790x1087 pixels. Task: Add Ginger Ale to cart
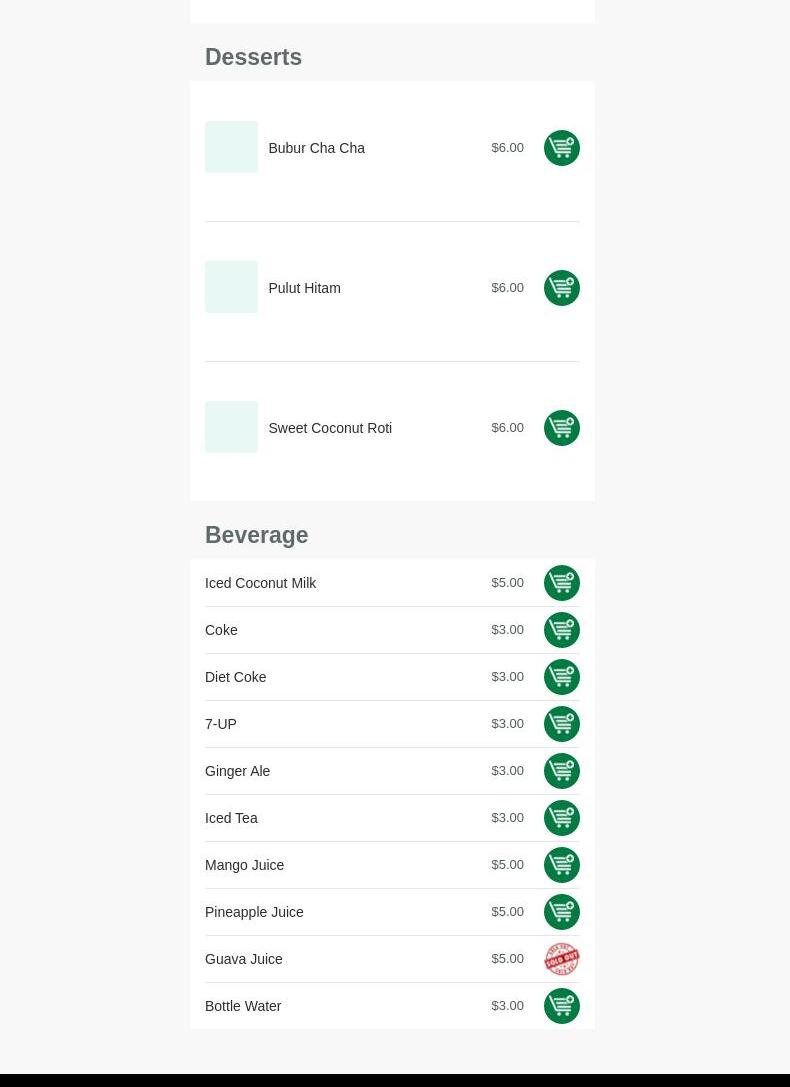pos(561,771)
